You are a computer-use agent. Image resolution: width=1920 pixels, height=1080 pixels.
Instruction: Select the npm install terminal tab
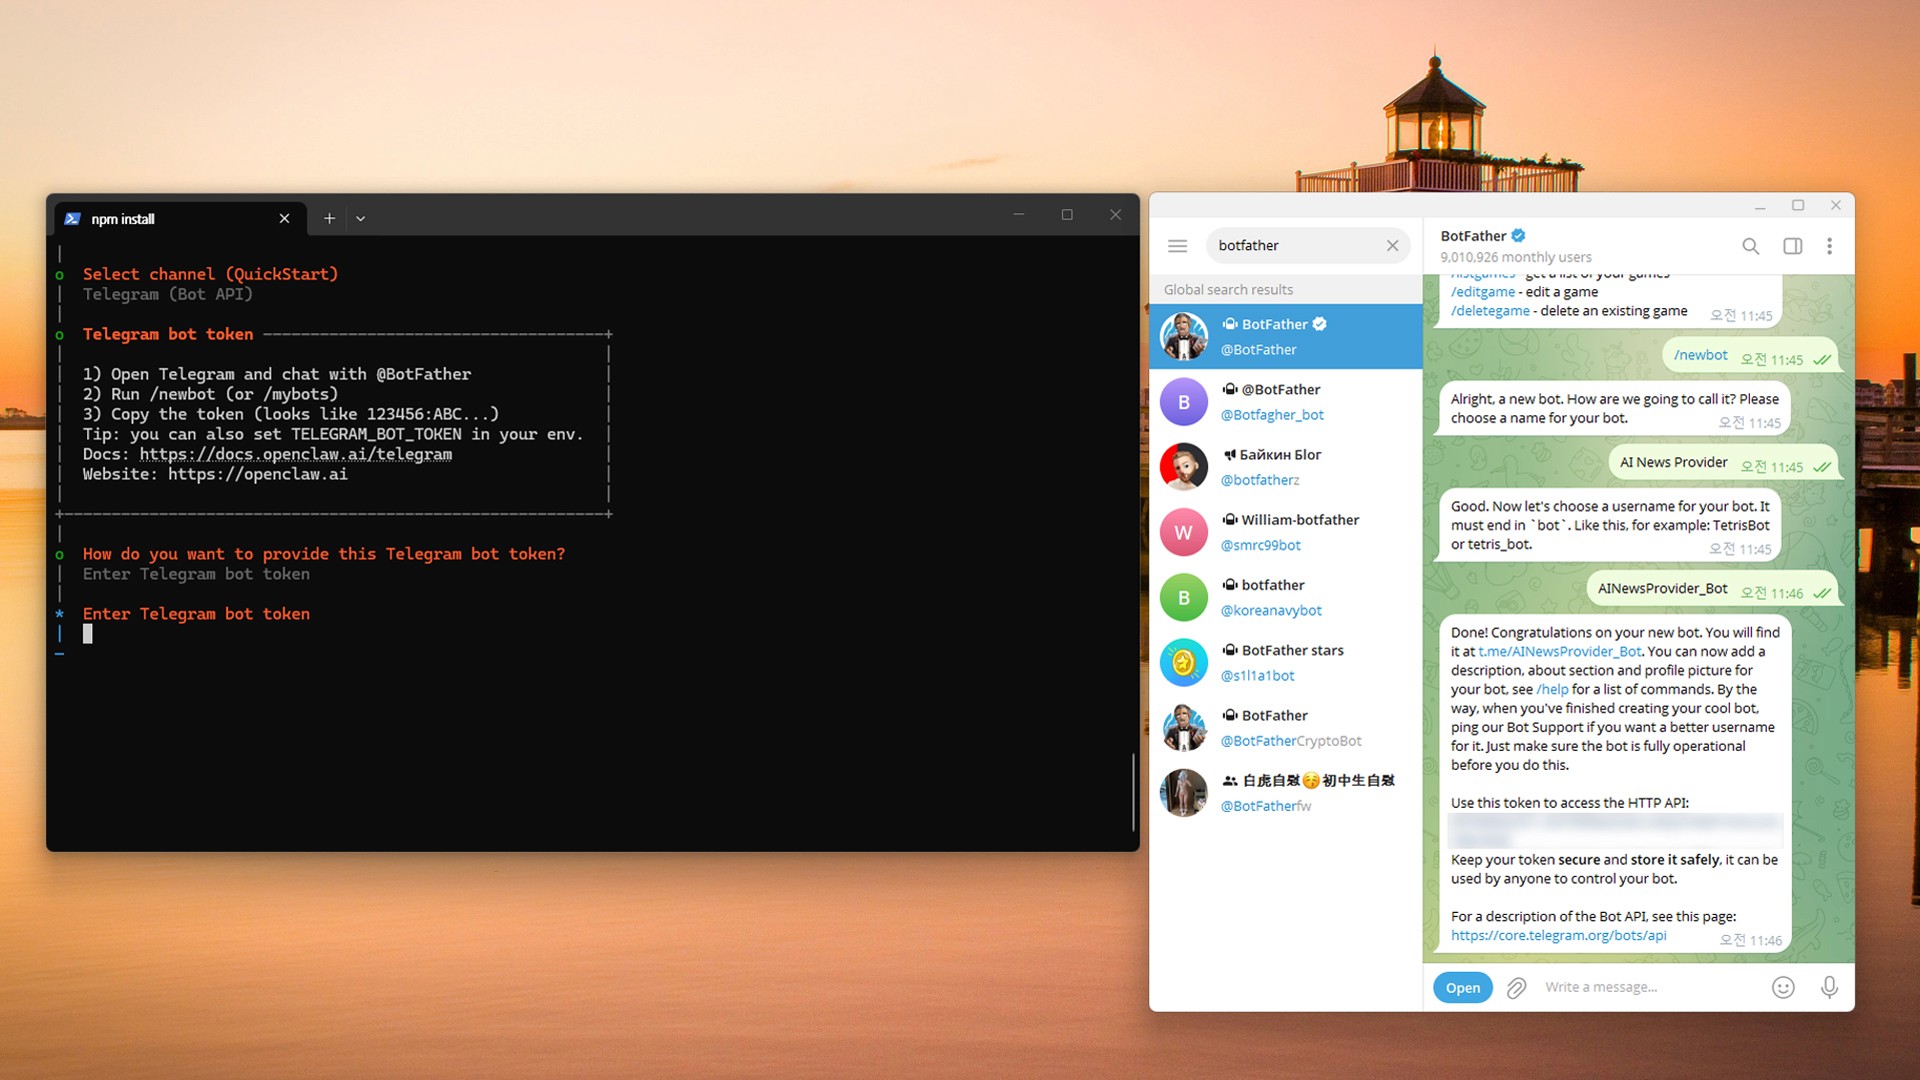(178, 219)
